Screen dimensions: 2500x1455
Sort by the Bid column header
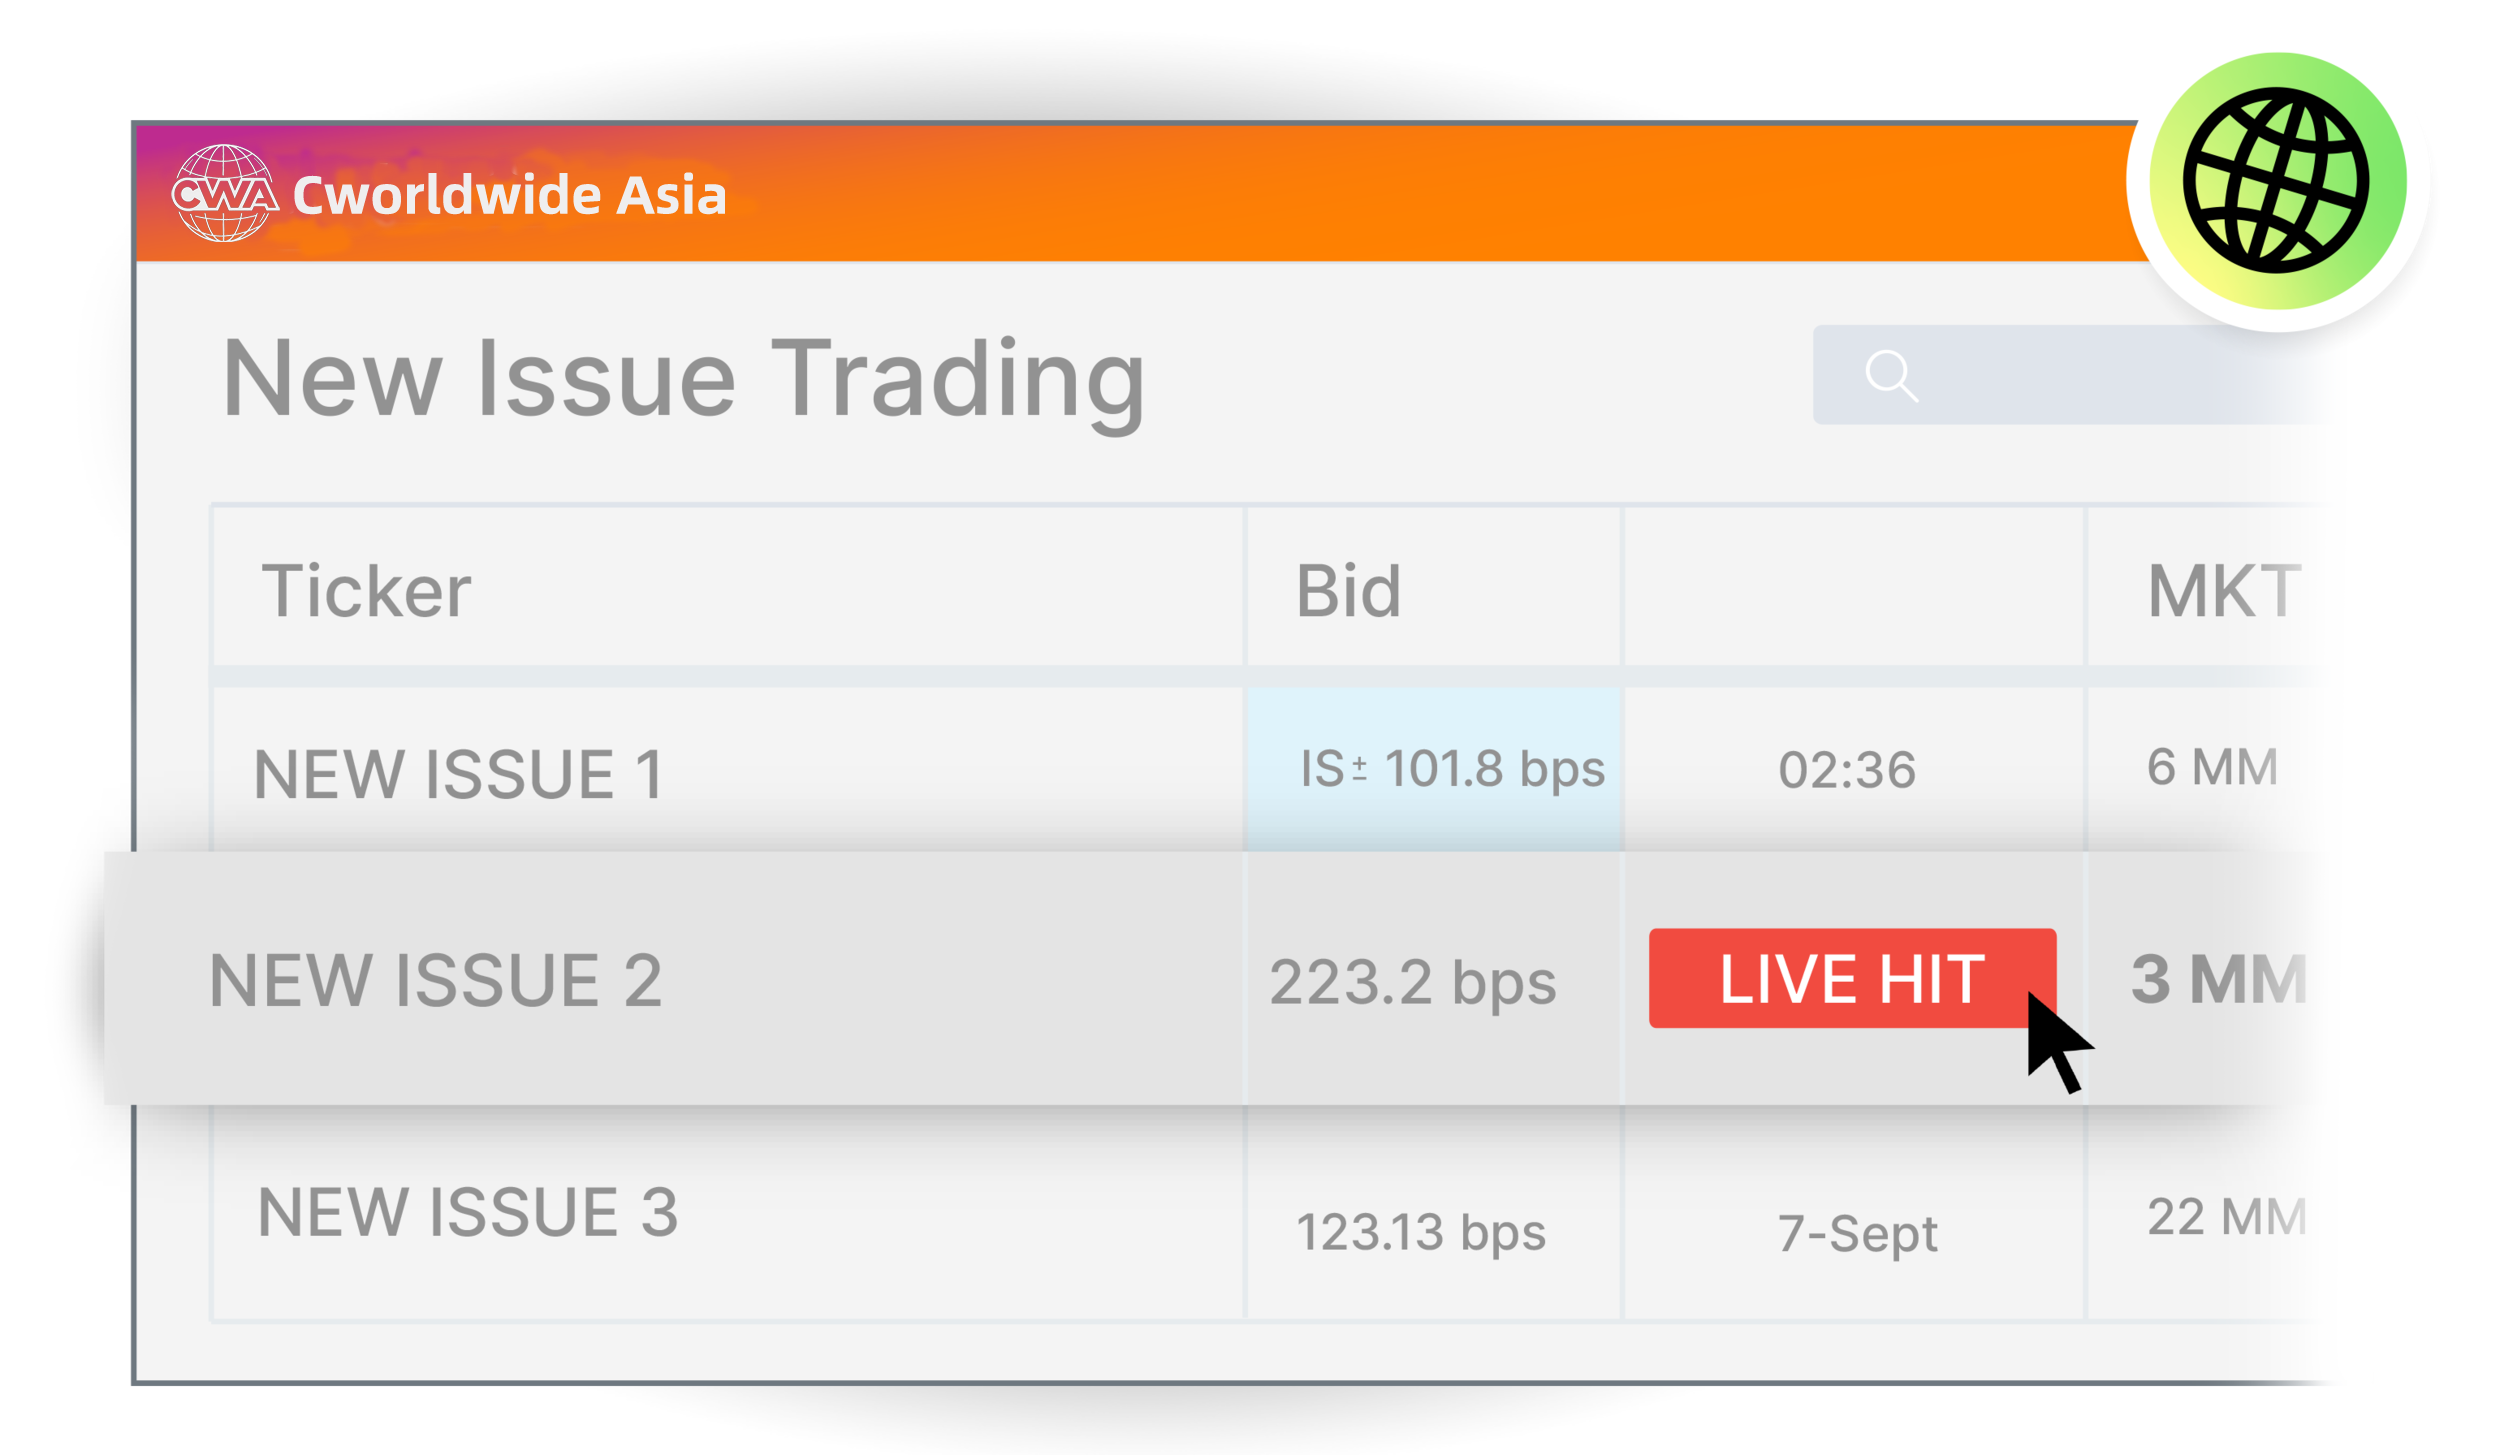coord(1348,591)
